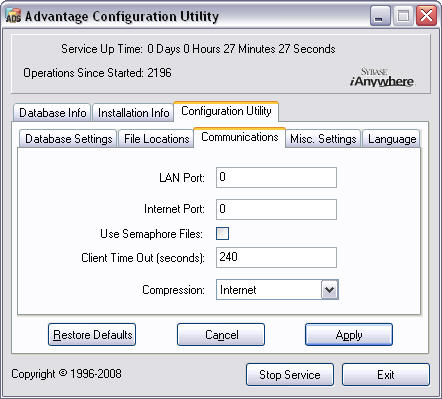Switch to the Database Info tab

(x=52, y=113)
